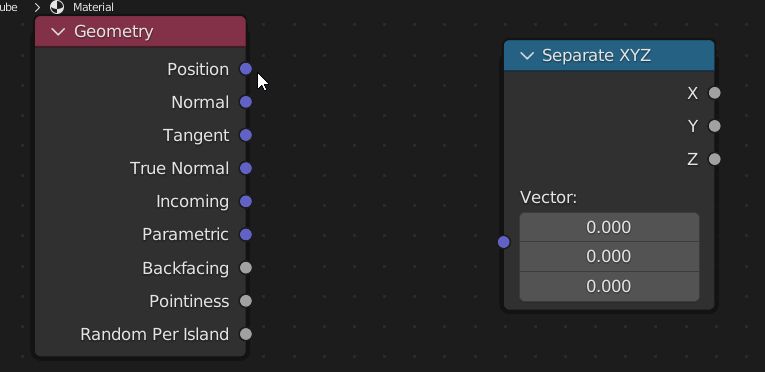765x372 pixels.
Task: Click the X output socket
Action: click(x=714, y=93)
